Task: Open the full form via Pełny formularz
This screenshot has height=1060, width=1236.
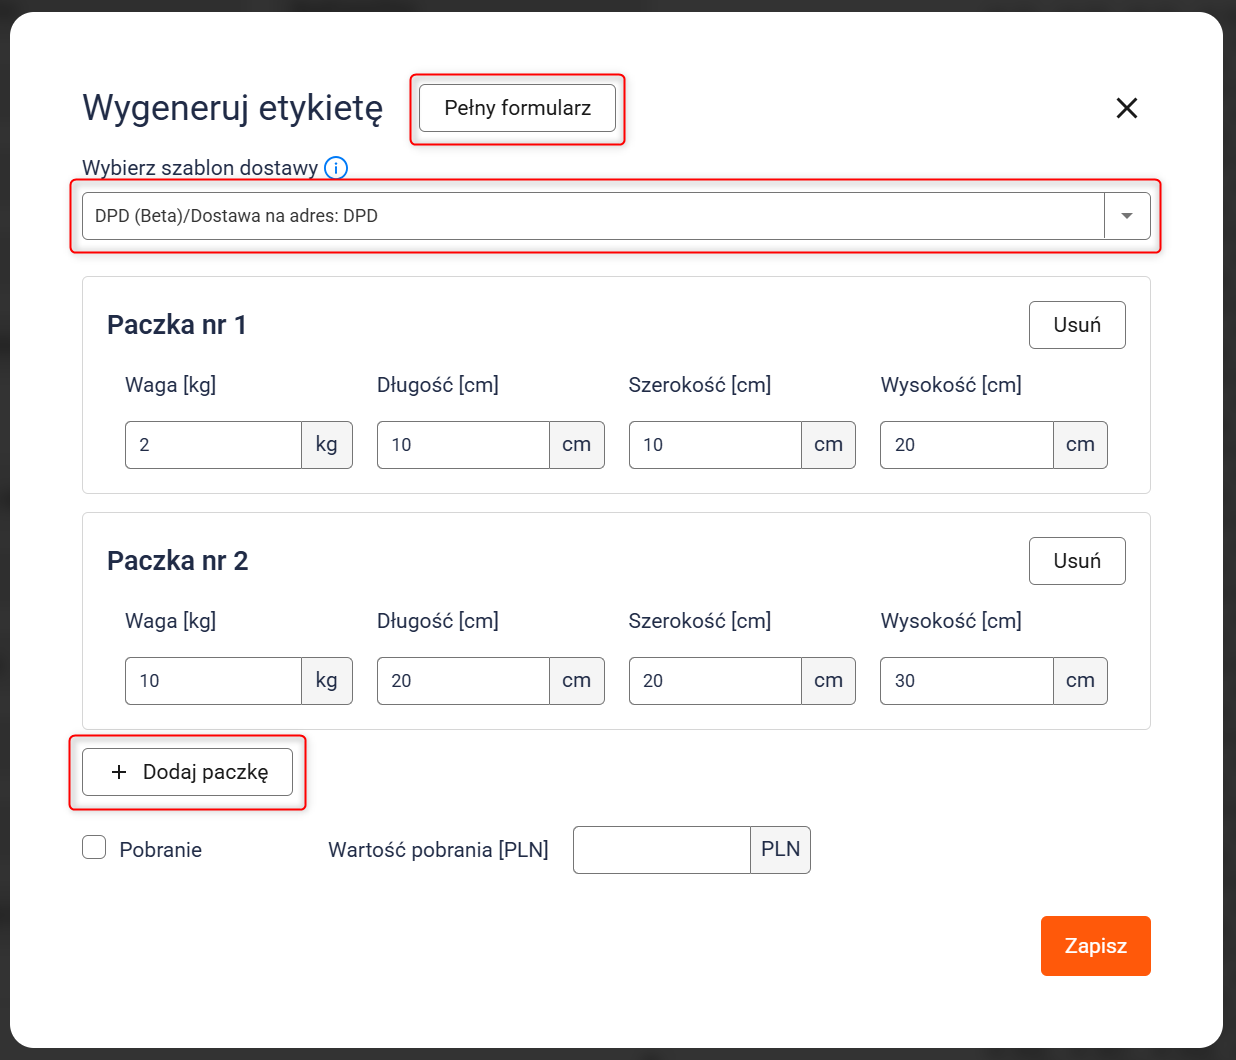Action: pos(517,108)
